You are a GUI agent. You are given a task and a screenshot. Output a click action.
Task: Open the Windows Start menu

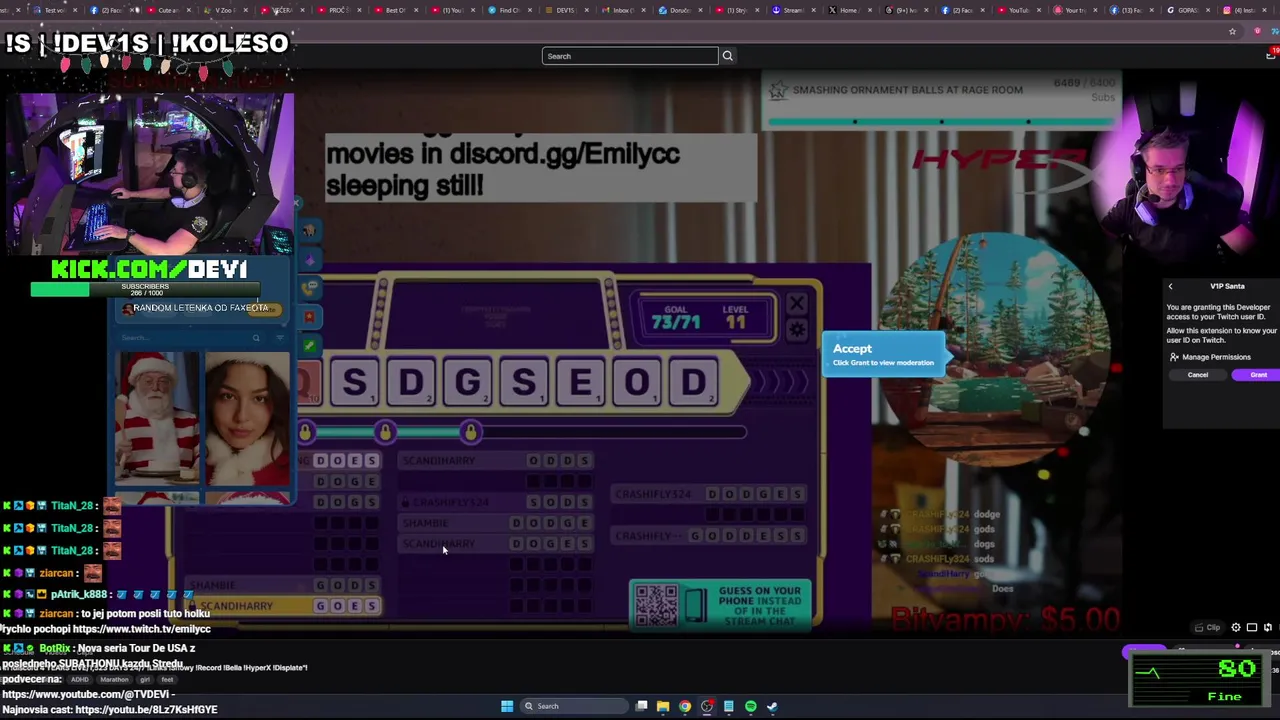(x=507, y=706)
